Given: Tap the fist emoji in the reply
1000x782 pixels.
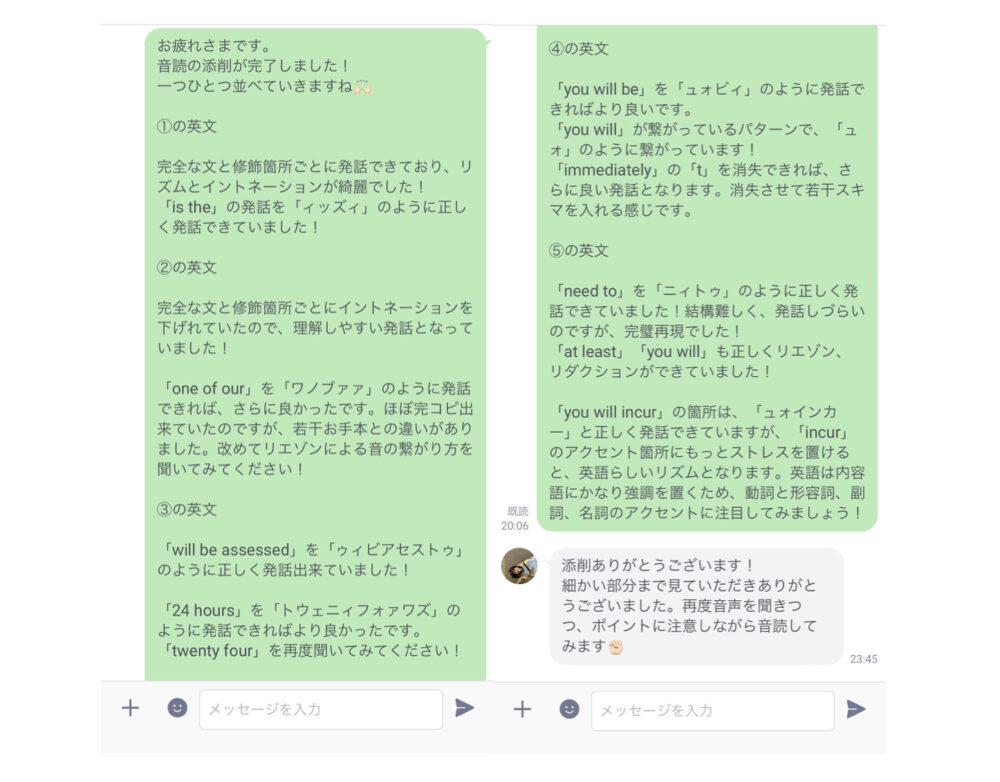Looking at the screenshot, I should click(x=615, y=647).
